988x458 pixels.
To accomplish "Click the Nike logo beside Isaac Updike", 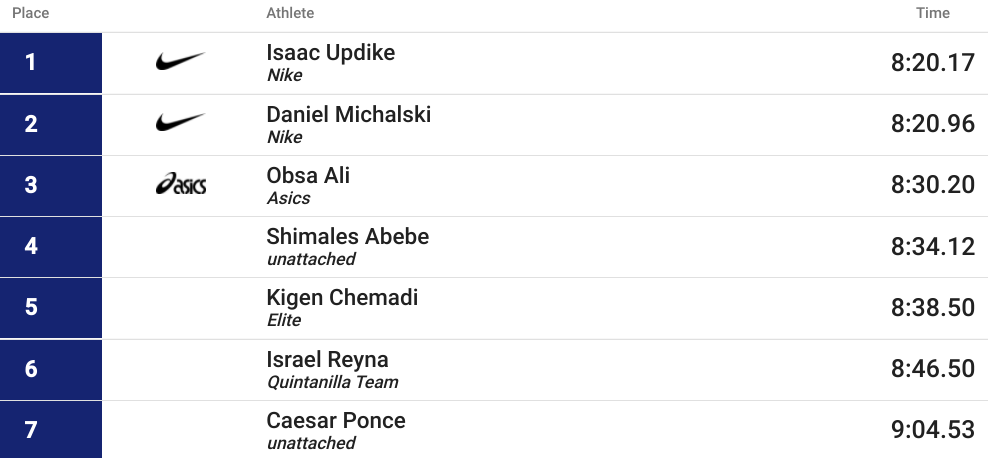I will (x=180, y=61).
